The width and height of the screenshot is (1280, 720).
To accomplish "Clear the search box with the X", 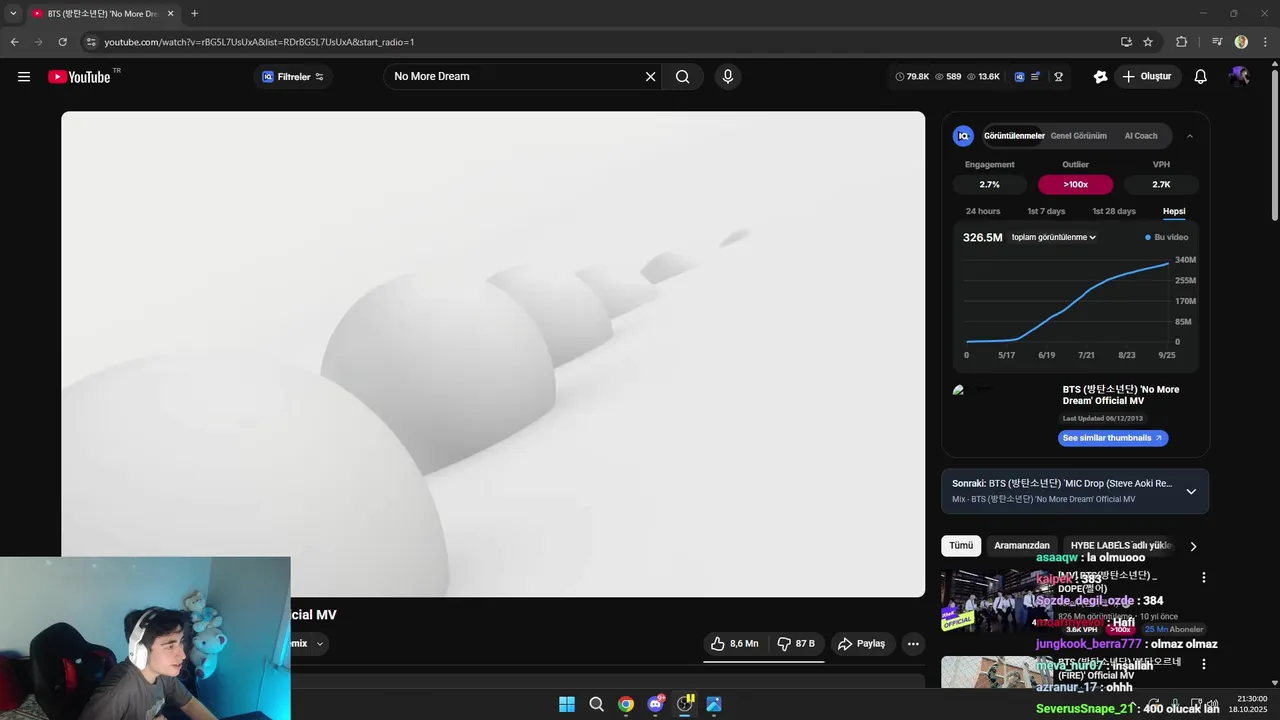I will (650, 76).
